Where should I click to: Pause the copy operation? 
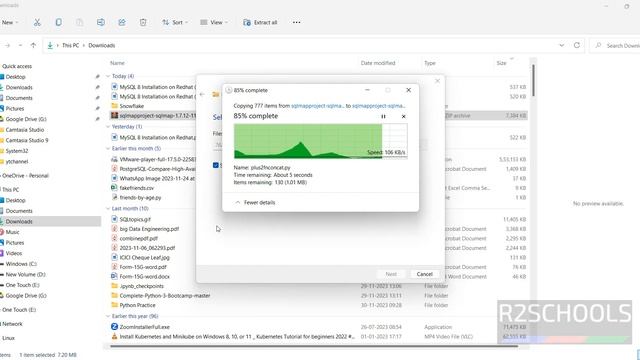point(383,116)
